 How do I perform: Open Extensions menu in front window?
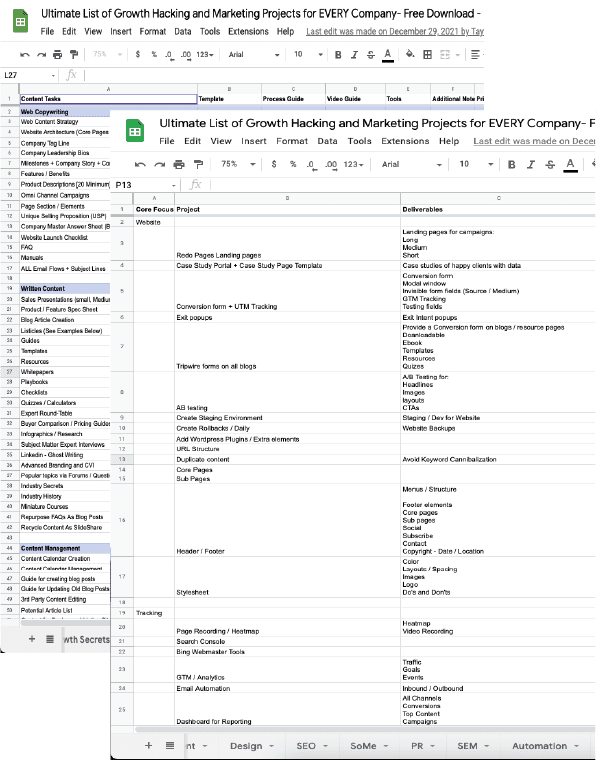click(x=405, y=141)
